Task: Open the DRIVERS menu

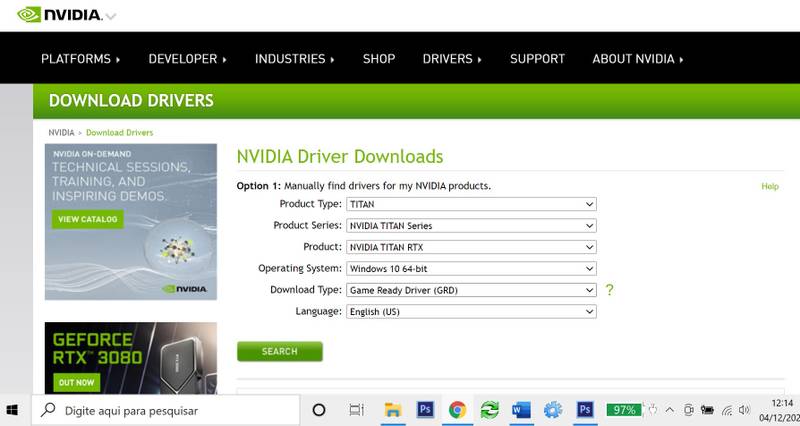Action: pos(452,59)
